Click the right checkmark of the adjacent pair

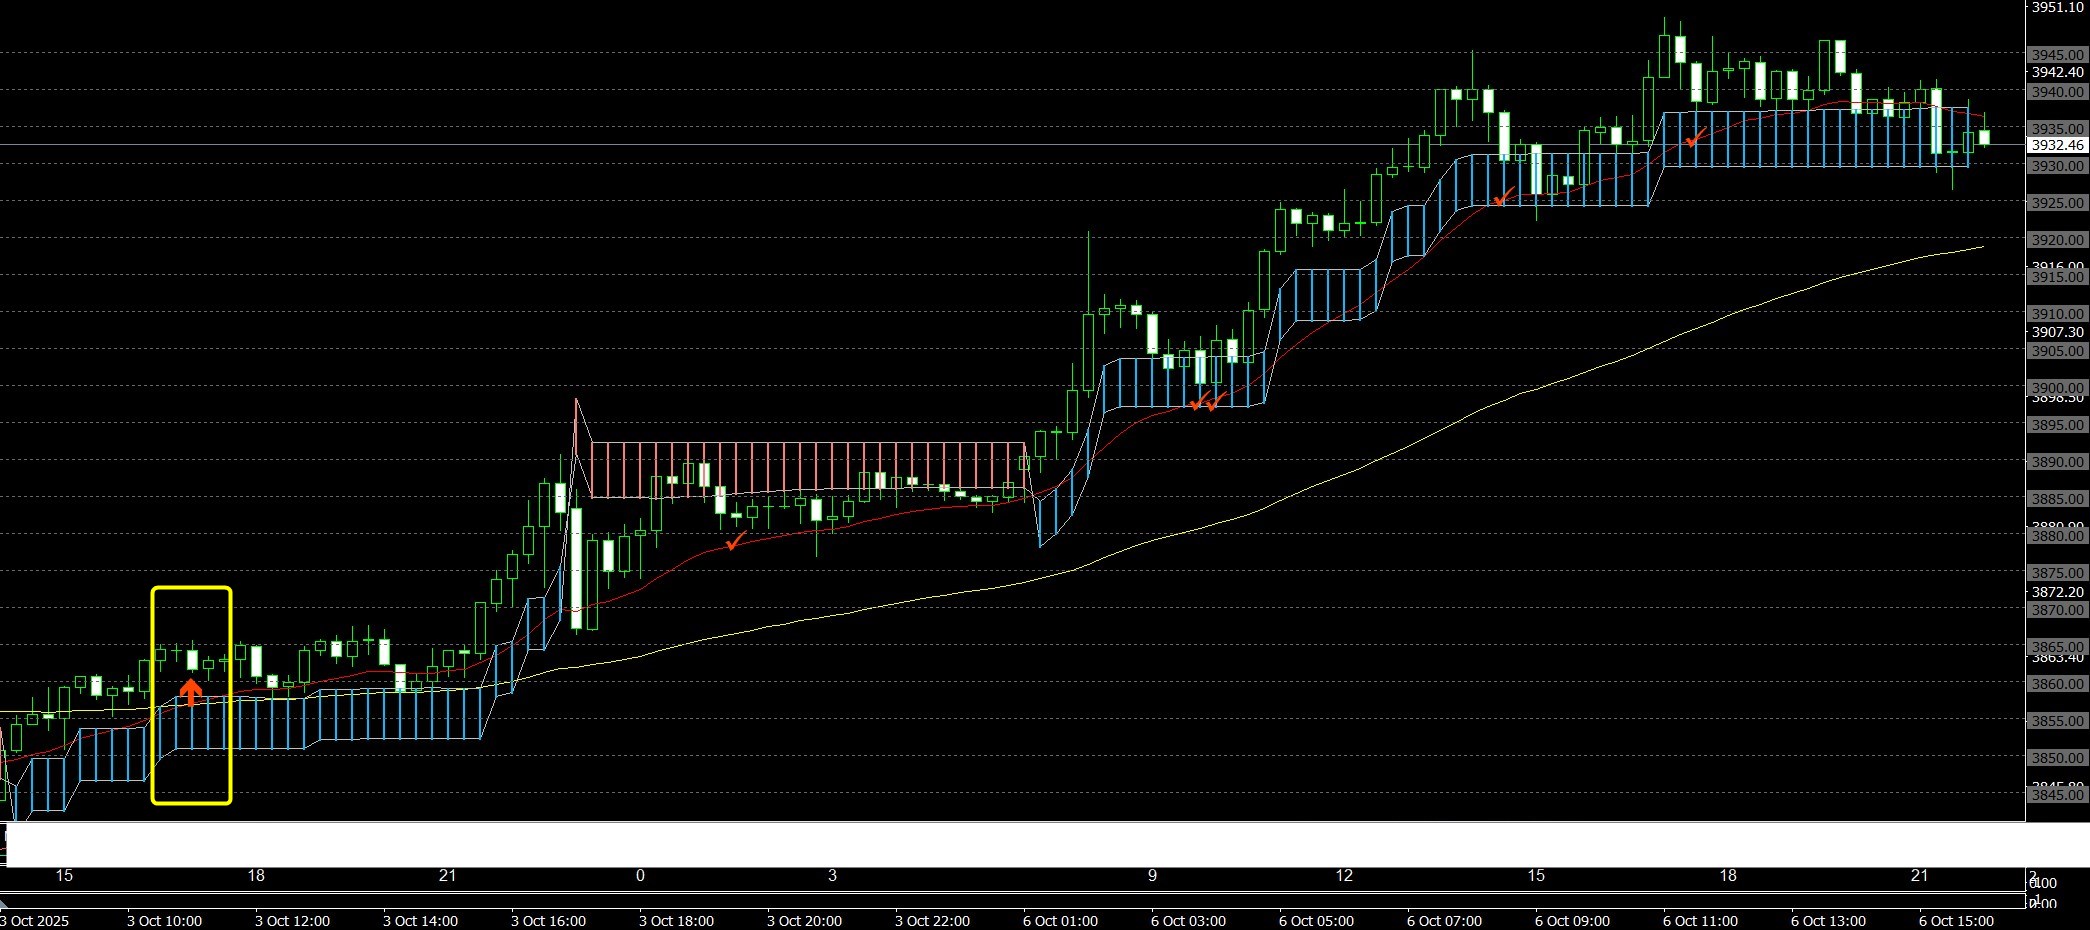point(1215,403)
